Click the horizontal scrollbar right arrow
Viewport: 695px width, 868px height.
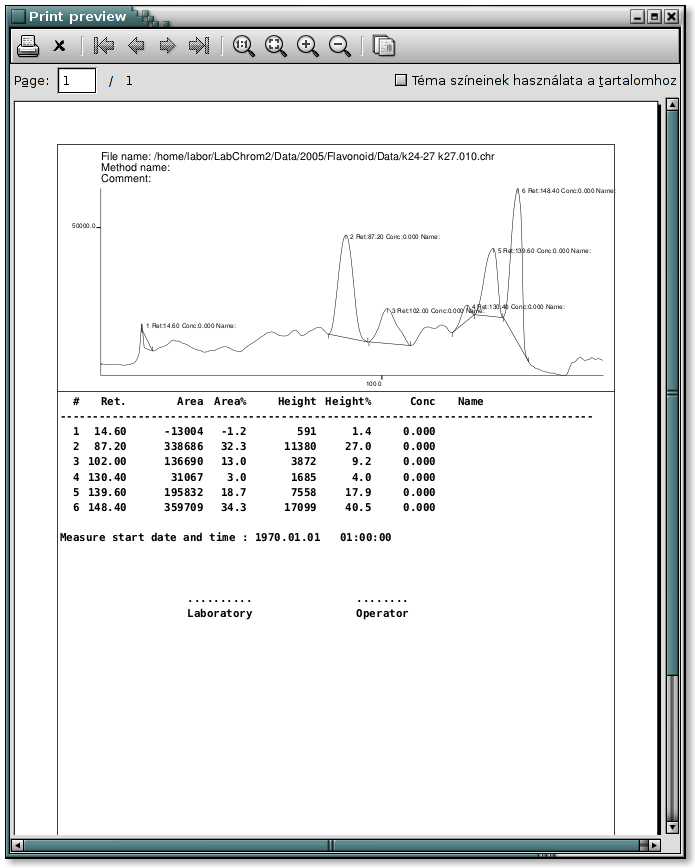[655, 845]
